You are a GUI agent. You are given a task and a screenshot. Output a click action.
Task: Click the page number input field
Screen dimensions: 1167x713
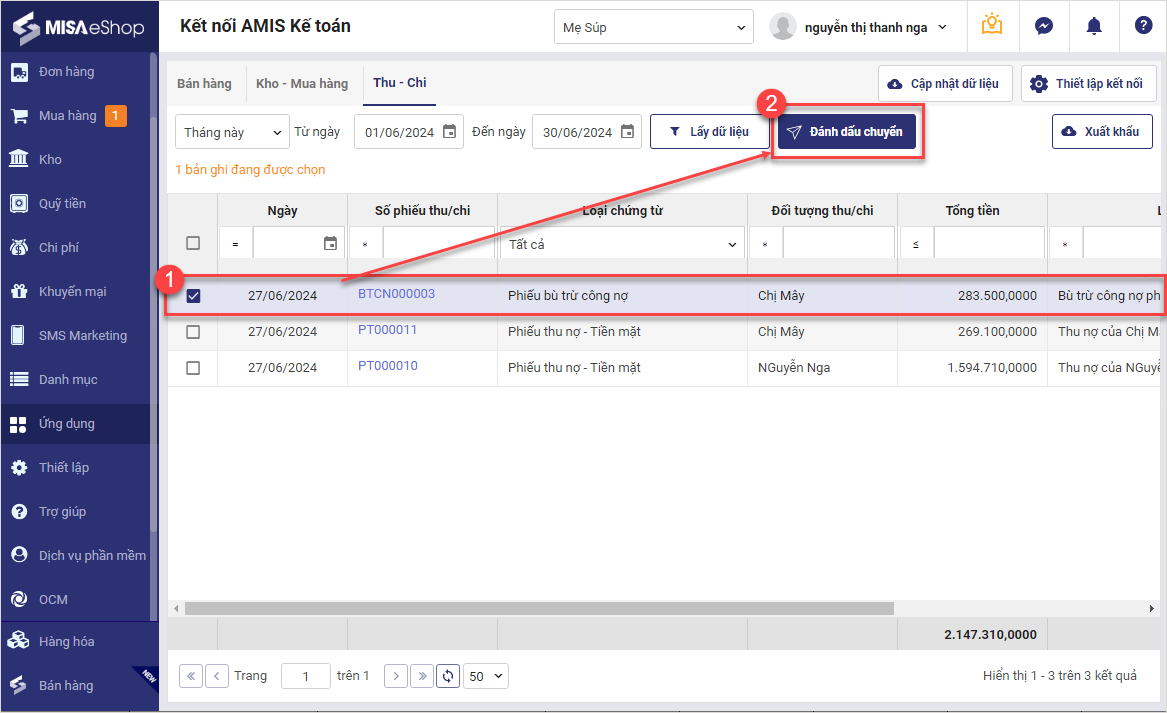pyautogui.click(x=306, y=676)
